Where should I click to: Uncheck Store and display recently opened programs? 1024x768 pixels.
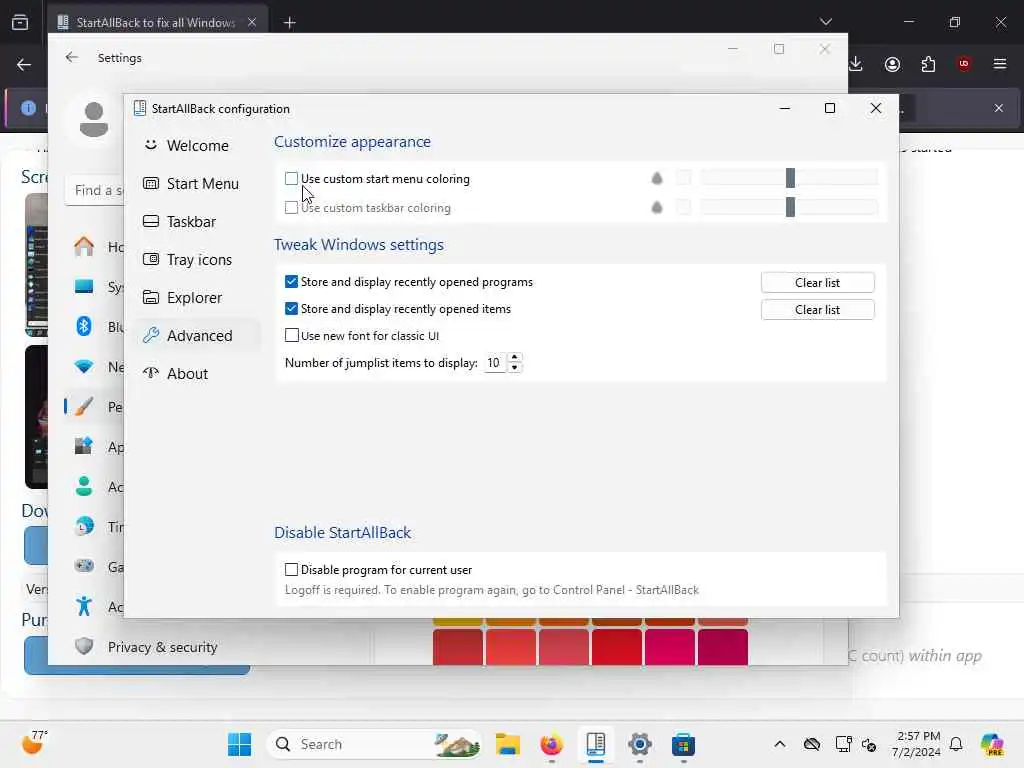pyautogui.click(x=291, y=281)
